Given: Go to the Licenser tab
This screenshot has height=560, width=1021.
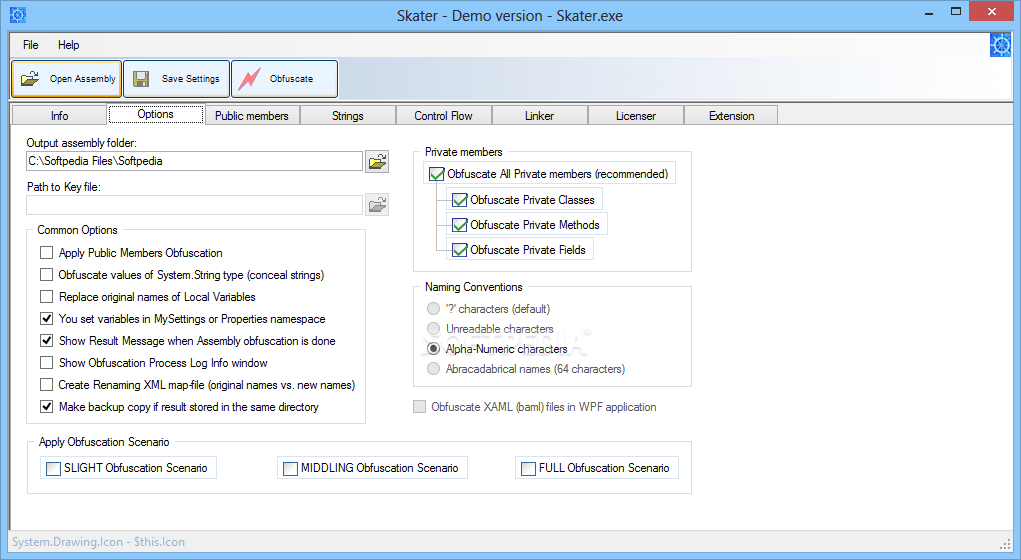Looking at the screenshot, I should tap(636, 115).
